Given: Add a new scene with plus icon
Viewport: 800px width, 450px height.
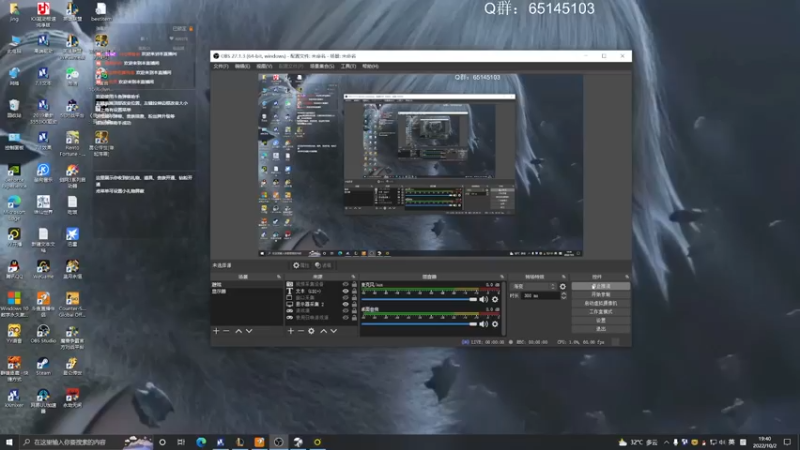Looking at the screenshot, I should (216, 331).
